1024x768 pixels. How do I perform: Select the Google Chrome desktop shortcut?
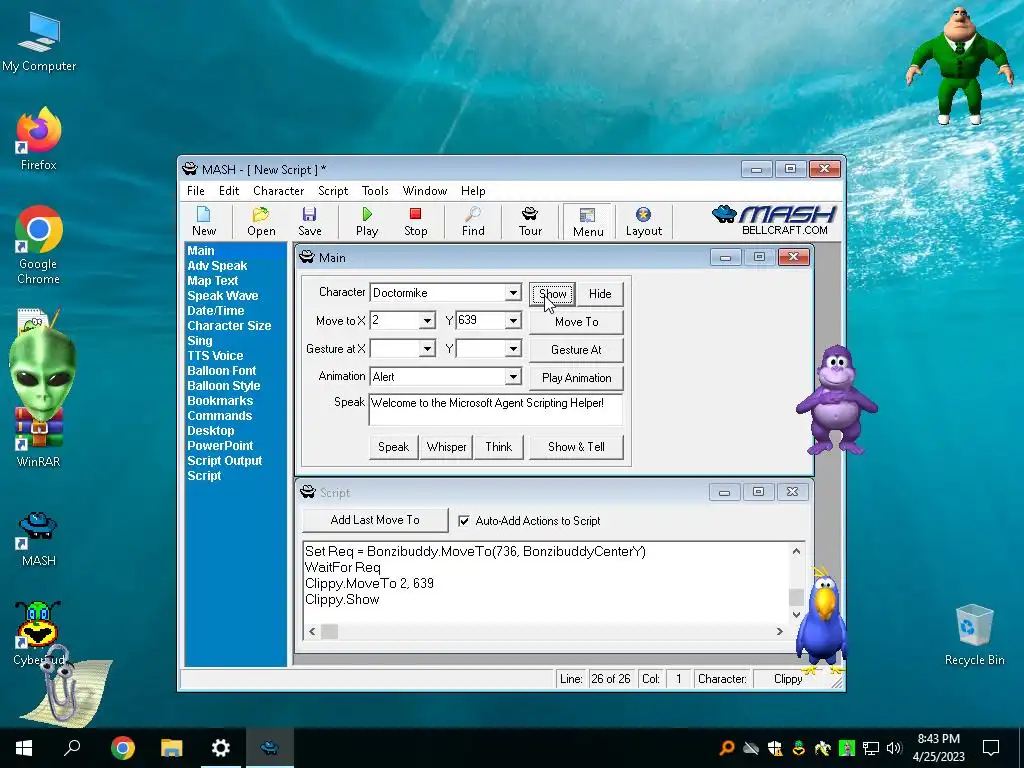(39, 245)
